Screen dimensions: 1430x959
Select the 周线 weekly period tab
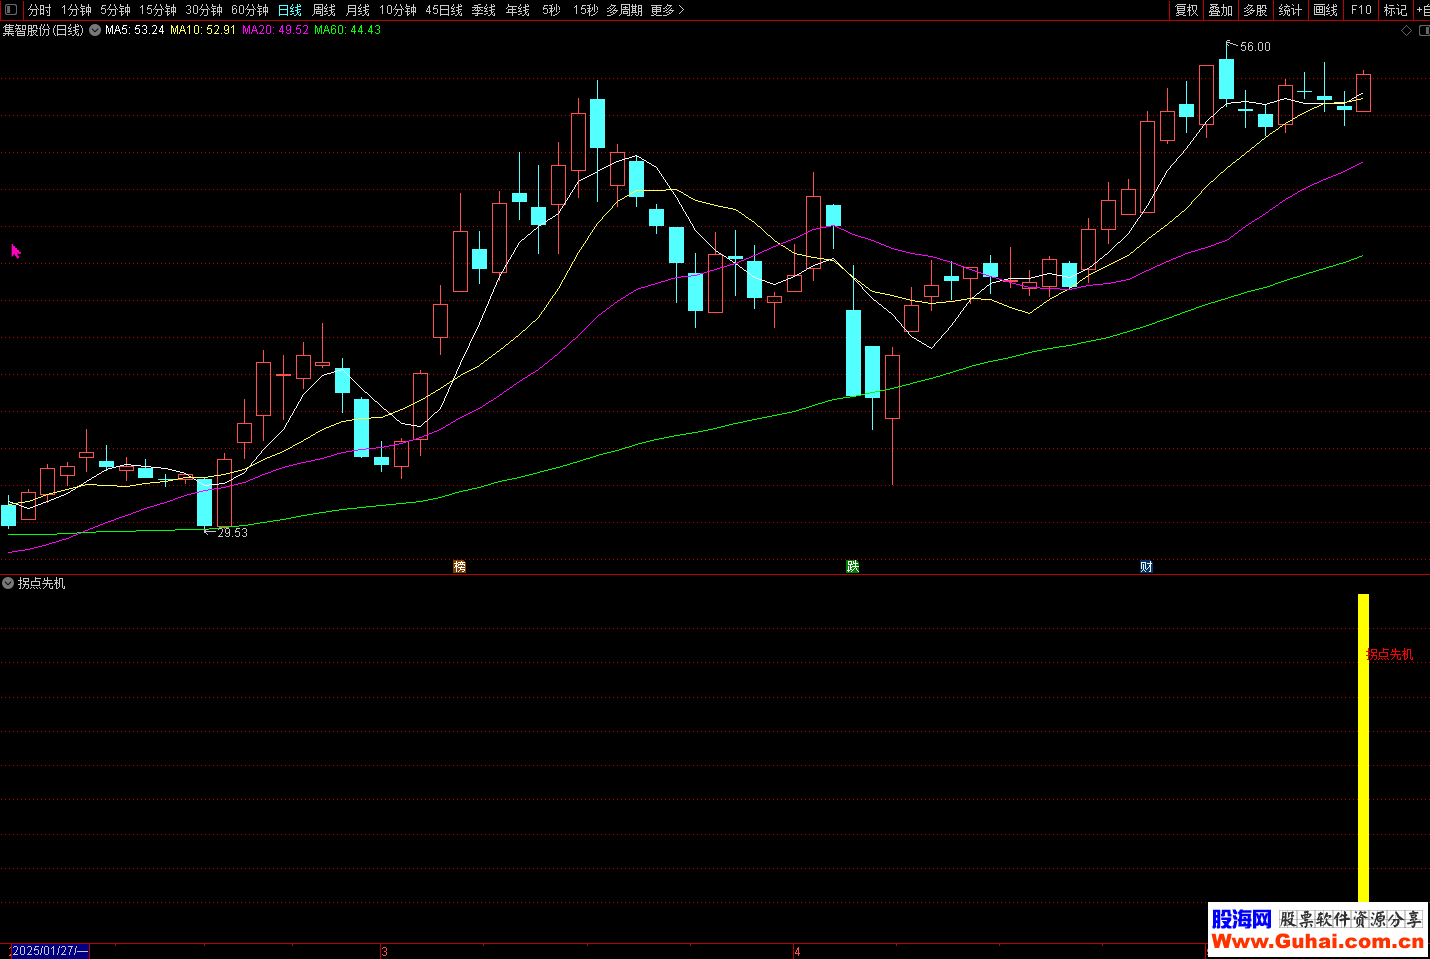[x=324, y=10]
